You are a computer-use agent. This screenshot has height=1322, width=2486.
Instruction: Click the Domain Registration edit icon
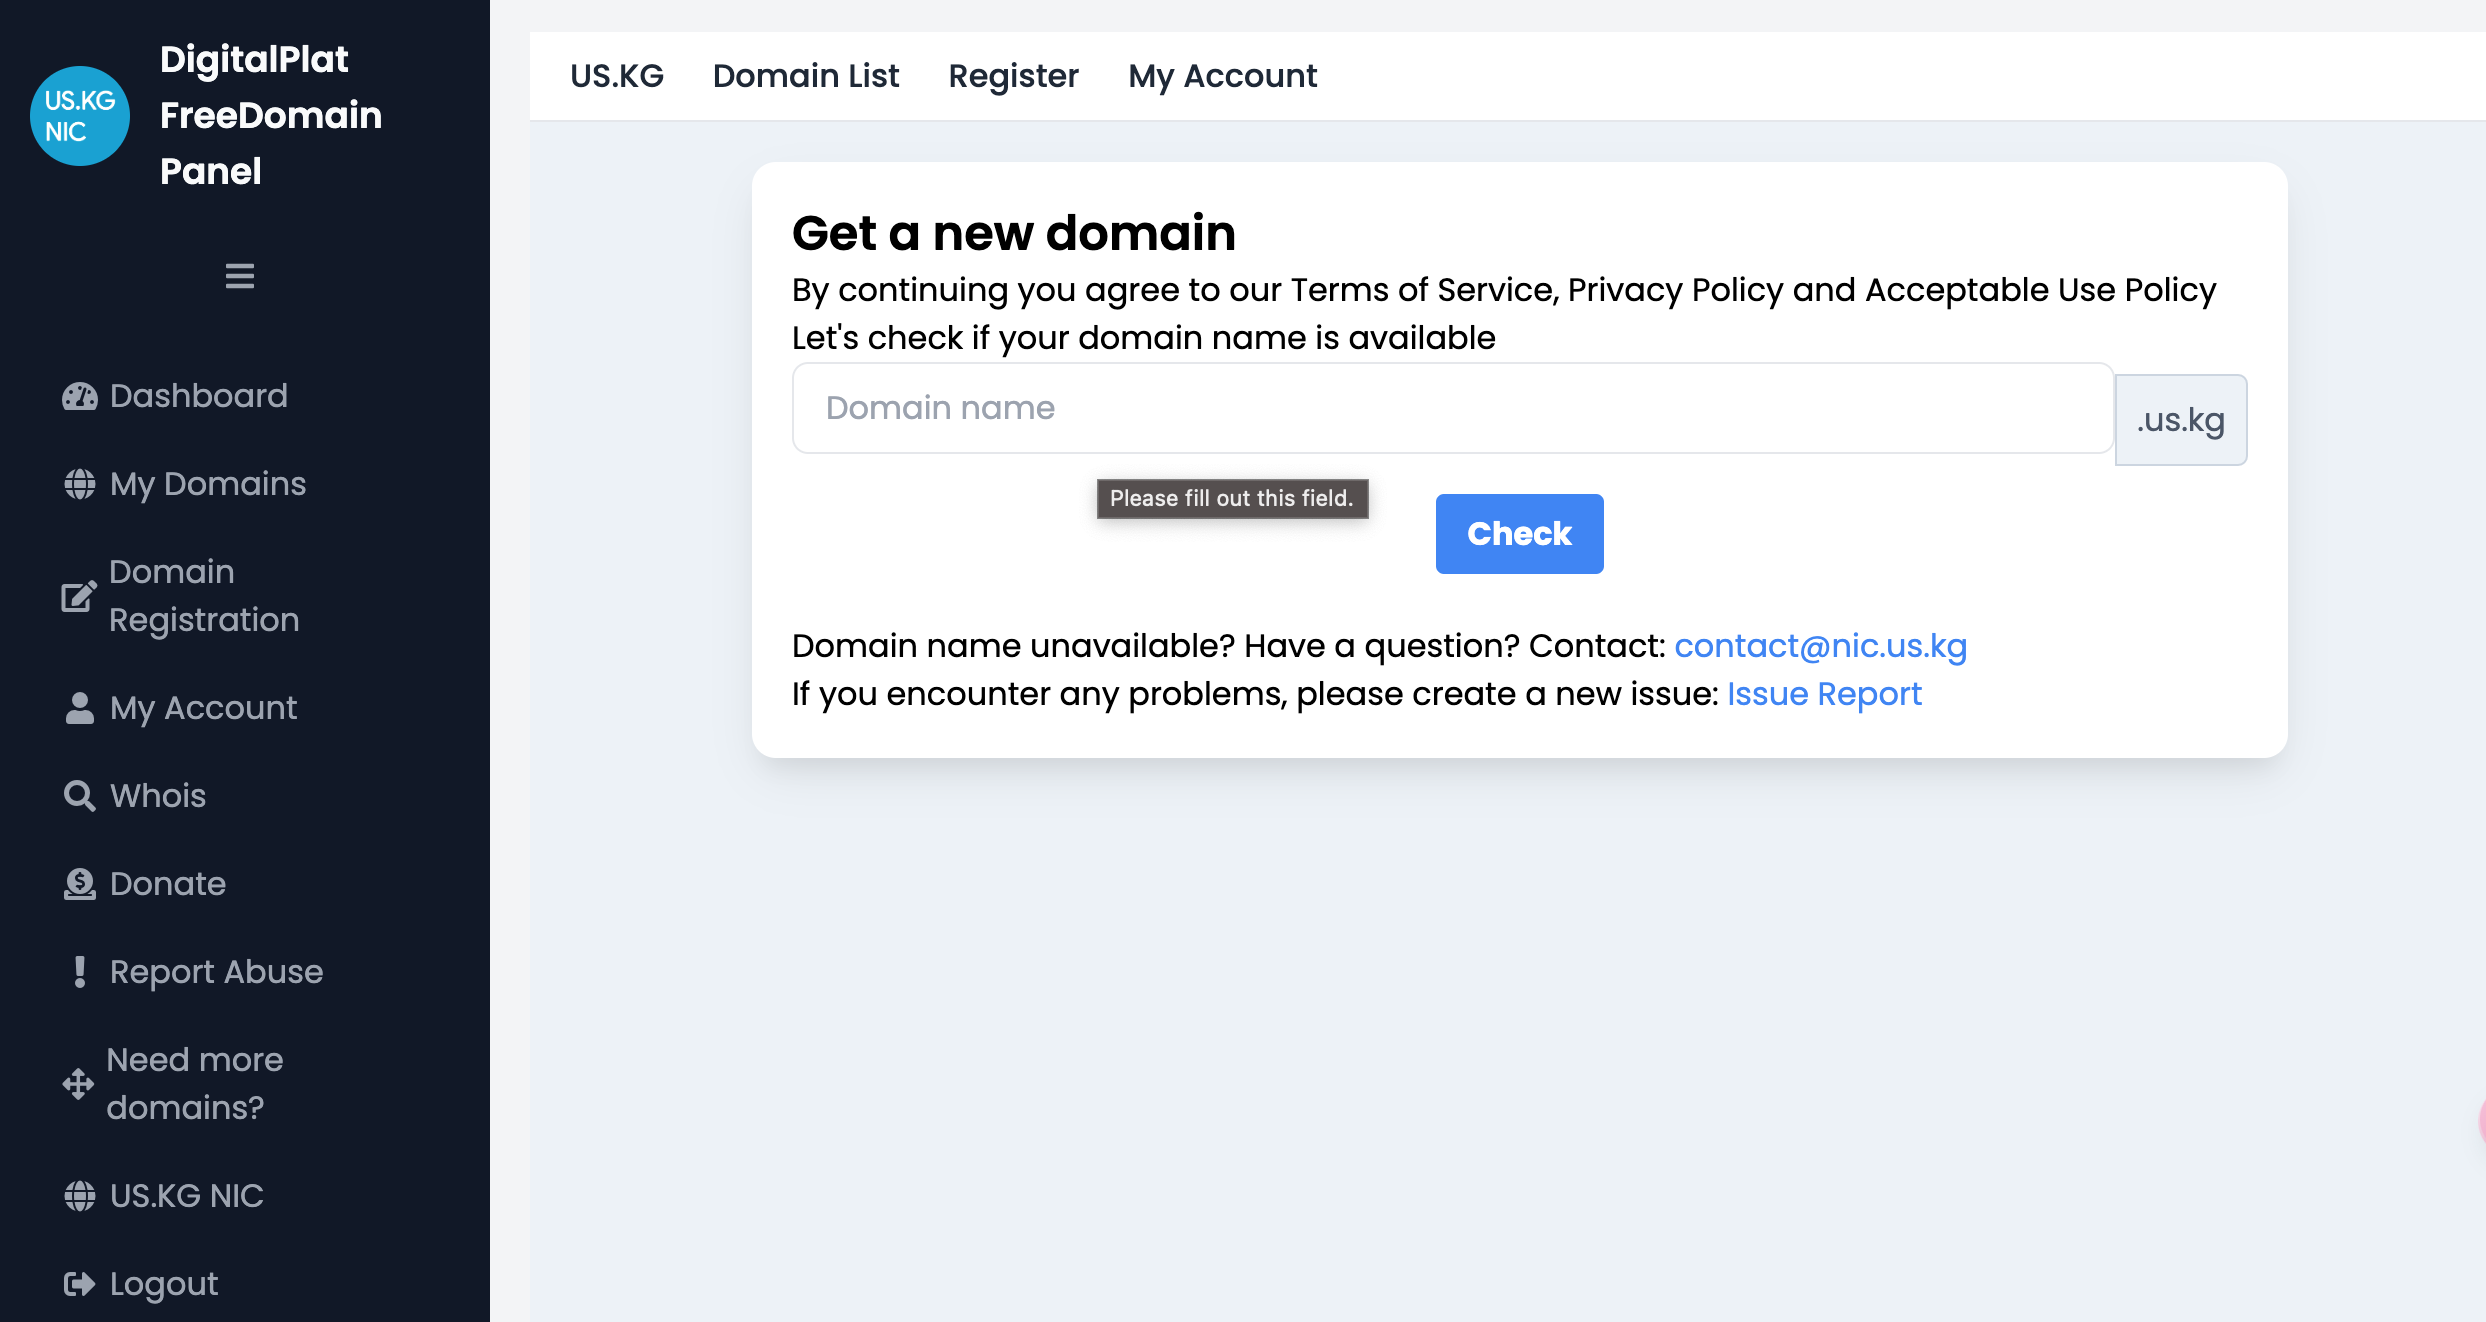click(x=78, y=597)
